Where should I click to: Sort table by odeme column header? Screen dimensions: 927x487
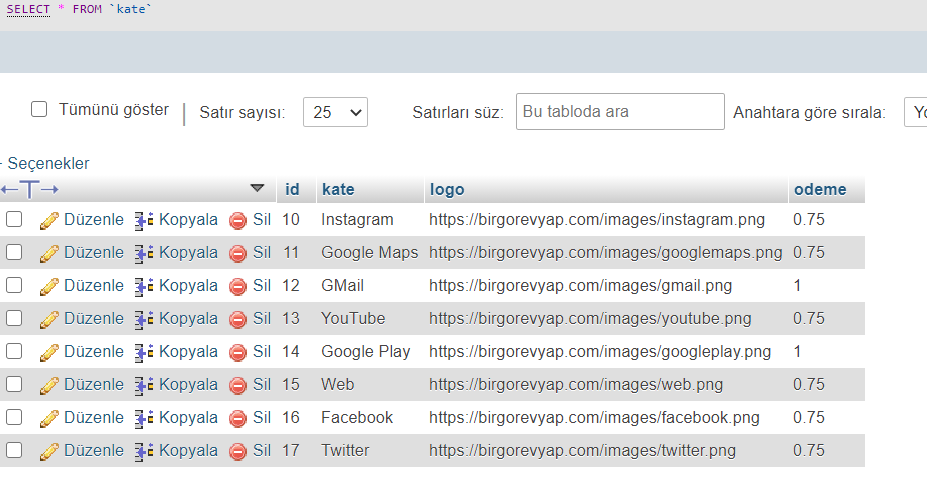(820, 190)
